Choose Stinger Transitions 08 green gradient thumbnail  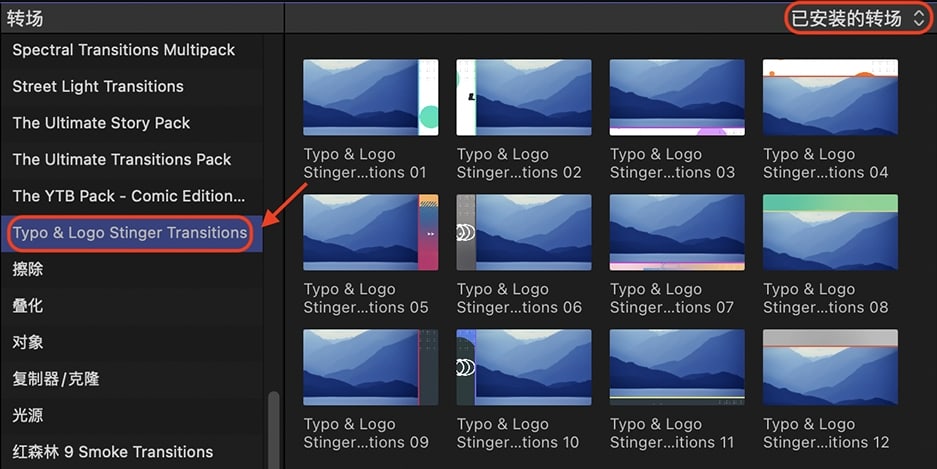click(830, 232)
